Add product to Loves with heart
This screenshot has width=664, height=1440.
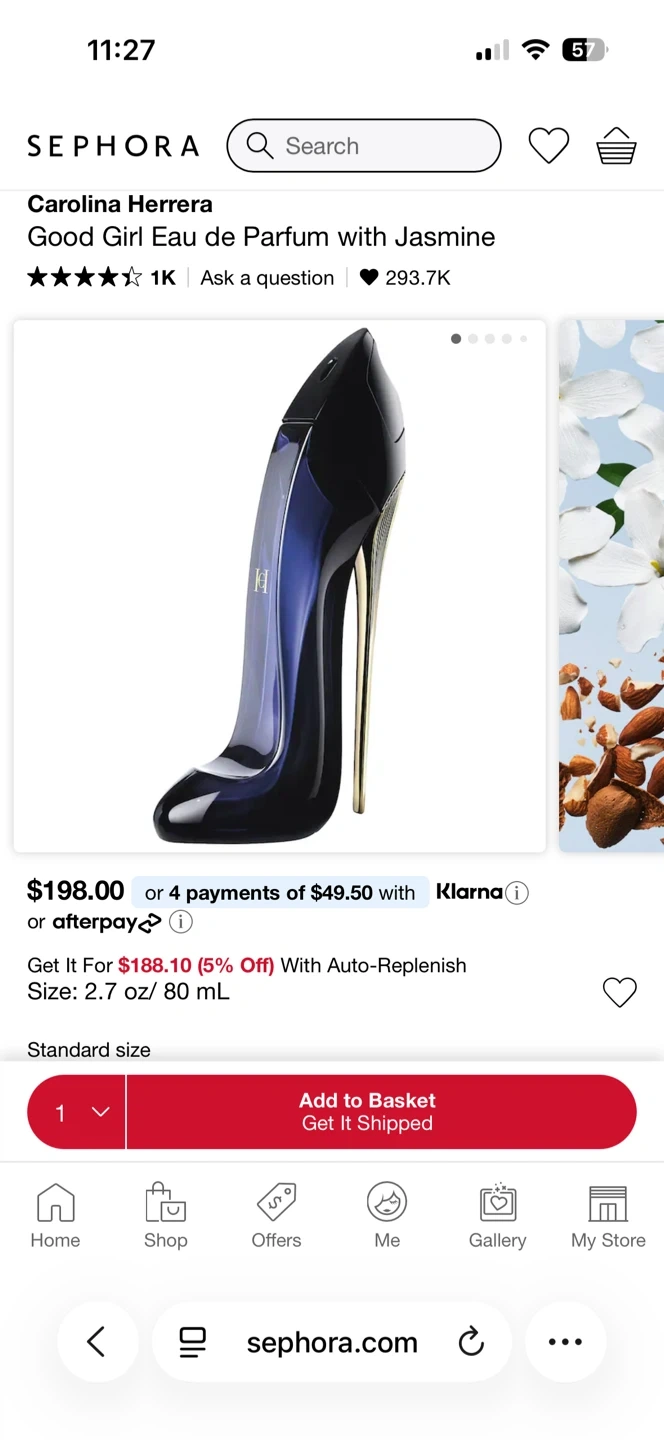coord(619,992)
